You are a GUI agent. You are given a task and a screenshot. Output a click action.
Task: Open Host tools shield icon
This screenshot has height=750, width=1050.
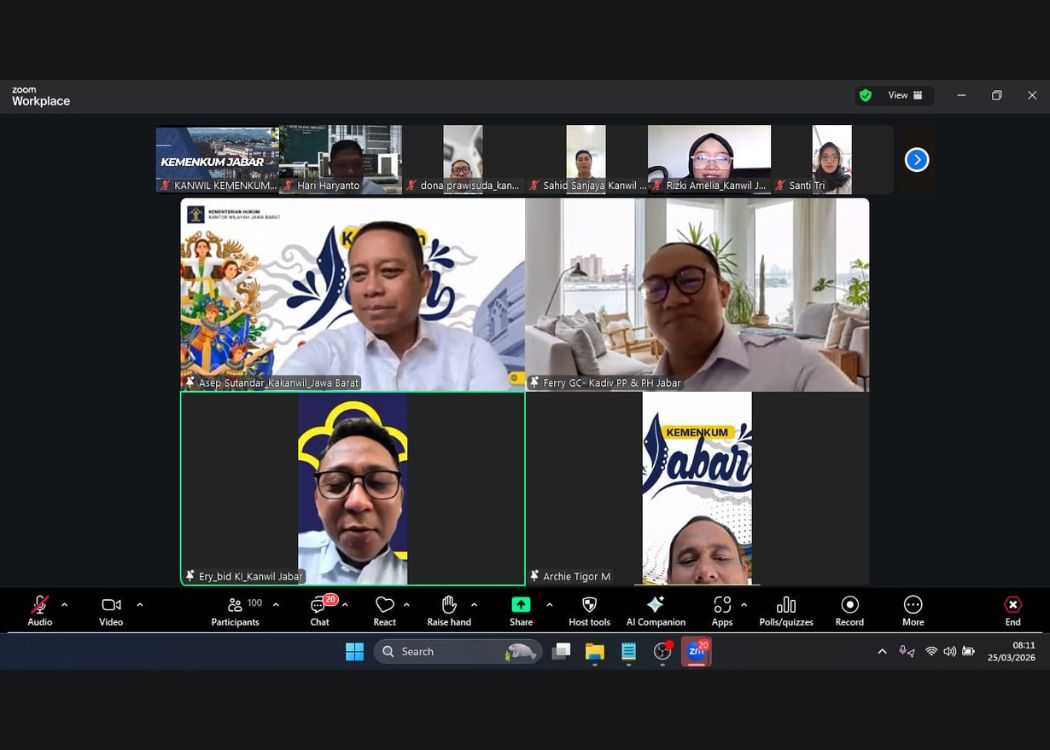tap(589, 610)
